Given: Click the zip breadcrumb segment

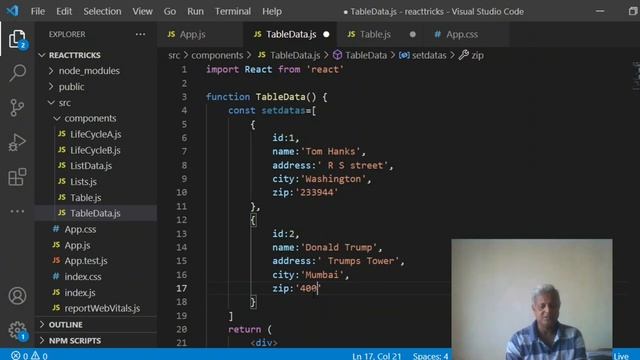Looking at the screenshot, I should click(x=478, y=55).
